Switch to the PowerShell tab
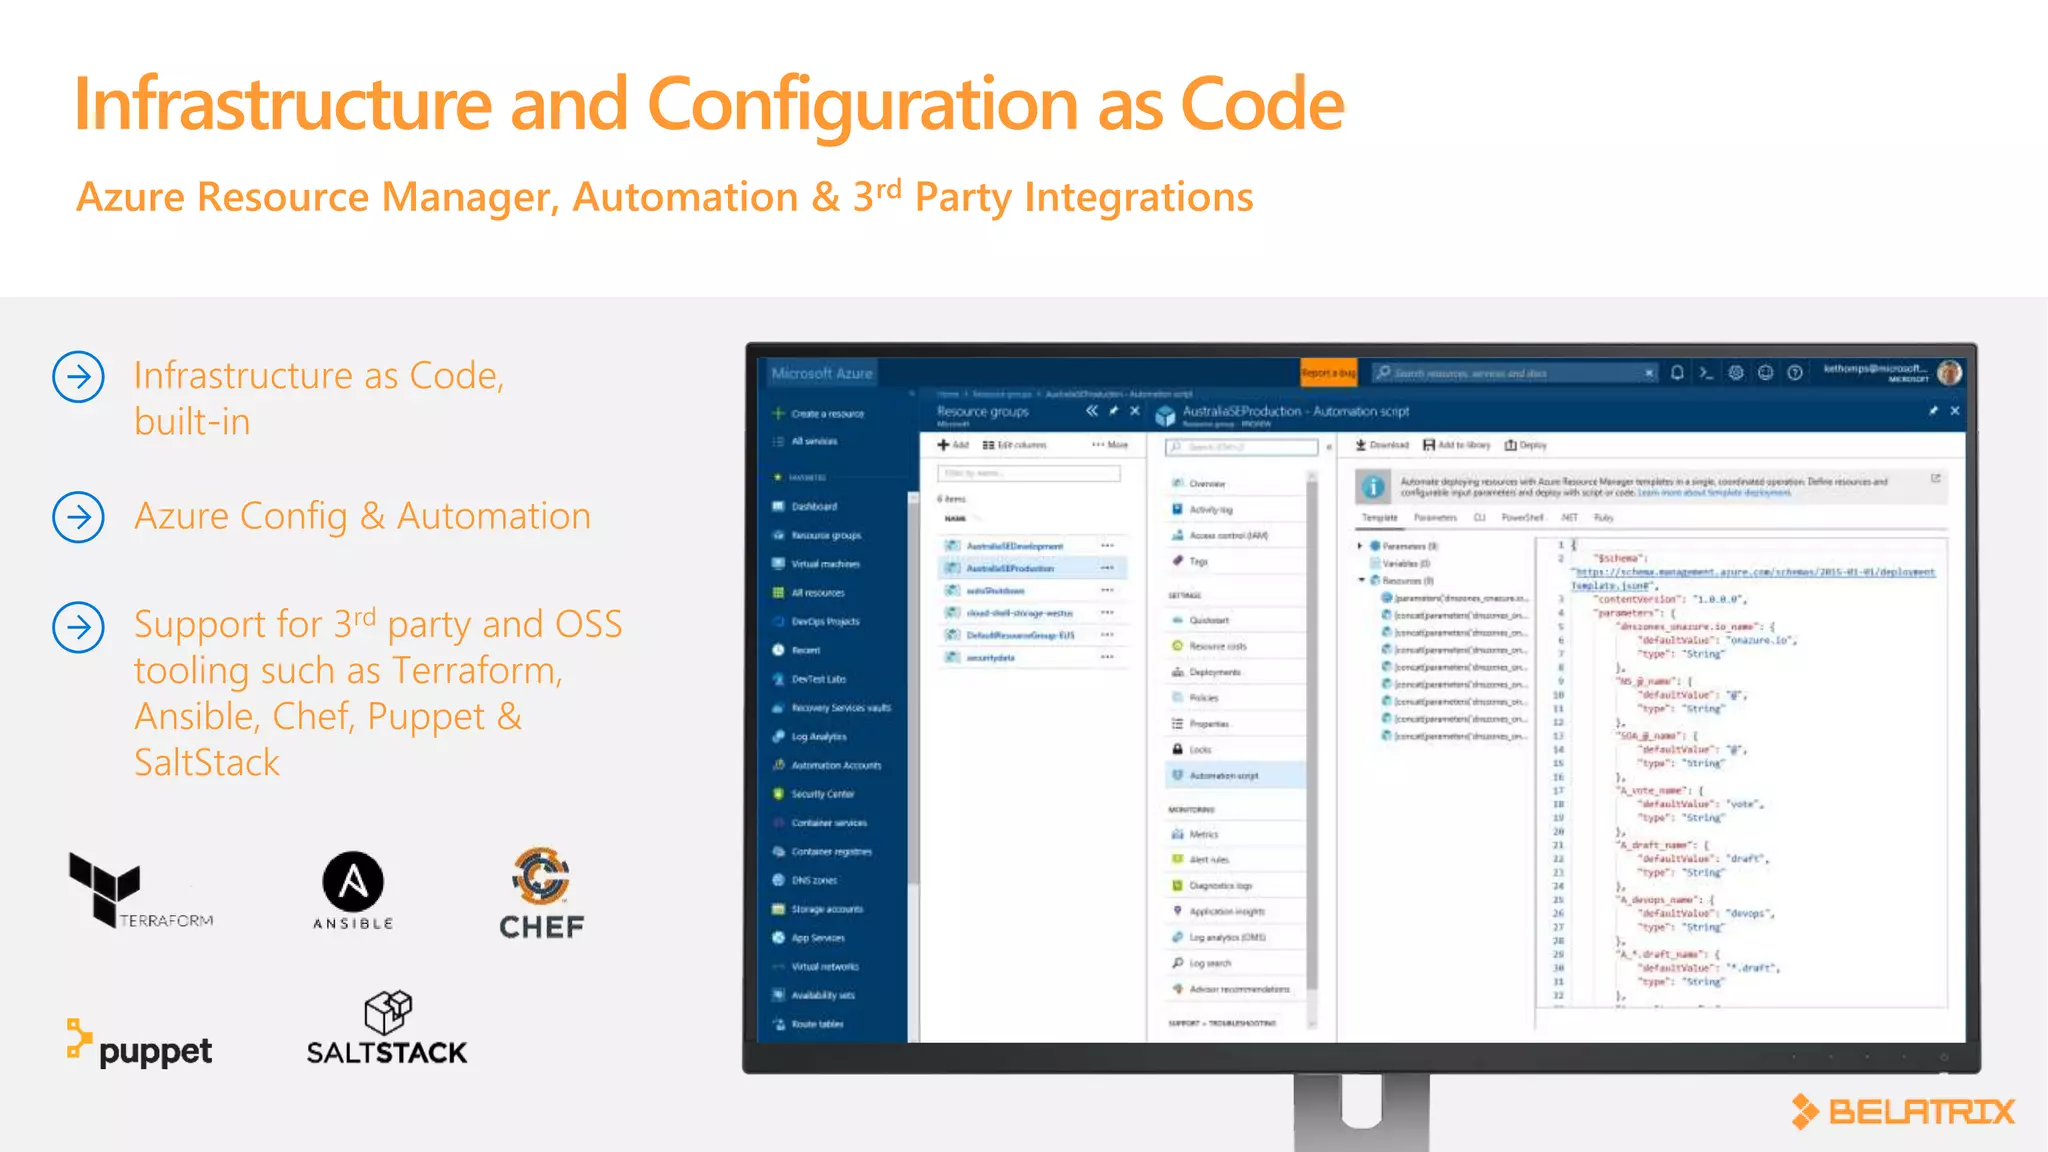The image size is (2048, 1152). tap(1523, 518)
